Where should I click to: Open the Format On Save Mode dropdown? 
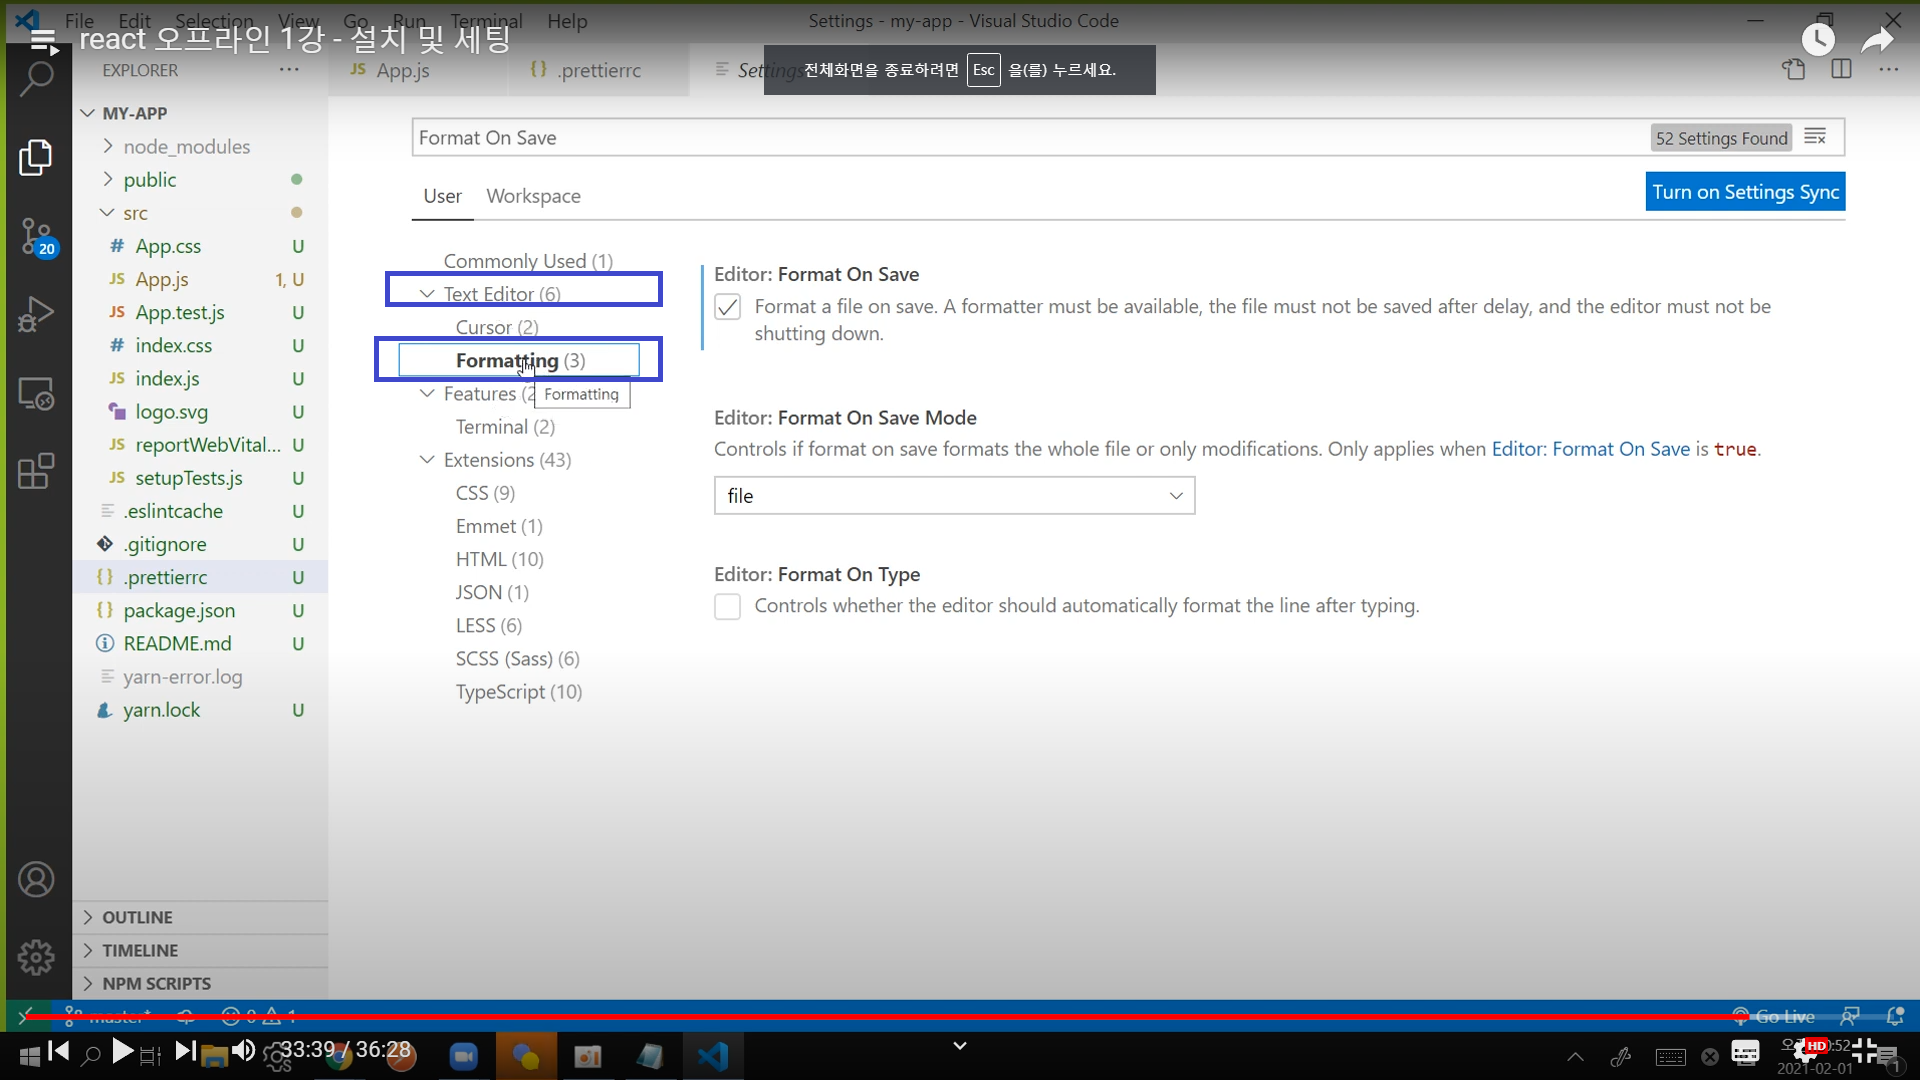tap(954, 496)
